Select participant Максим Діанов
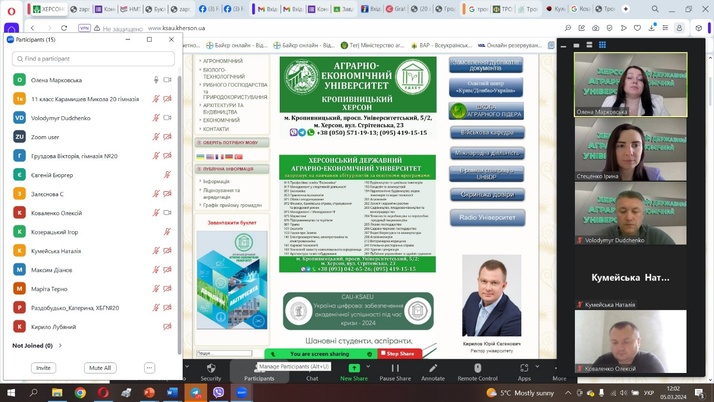 point(93,270)
